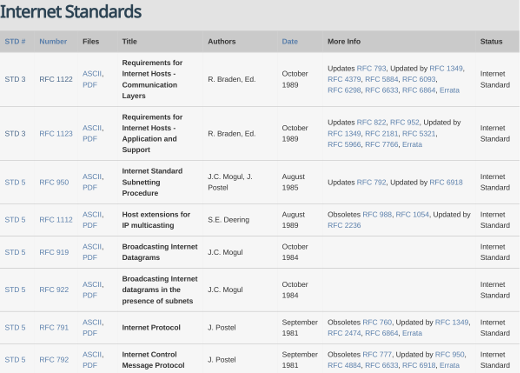The image size is (520, 373).
Task: Open RFC 2236 update link
Action: [x=344, y=226]
